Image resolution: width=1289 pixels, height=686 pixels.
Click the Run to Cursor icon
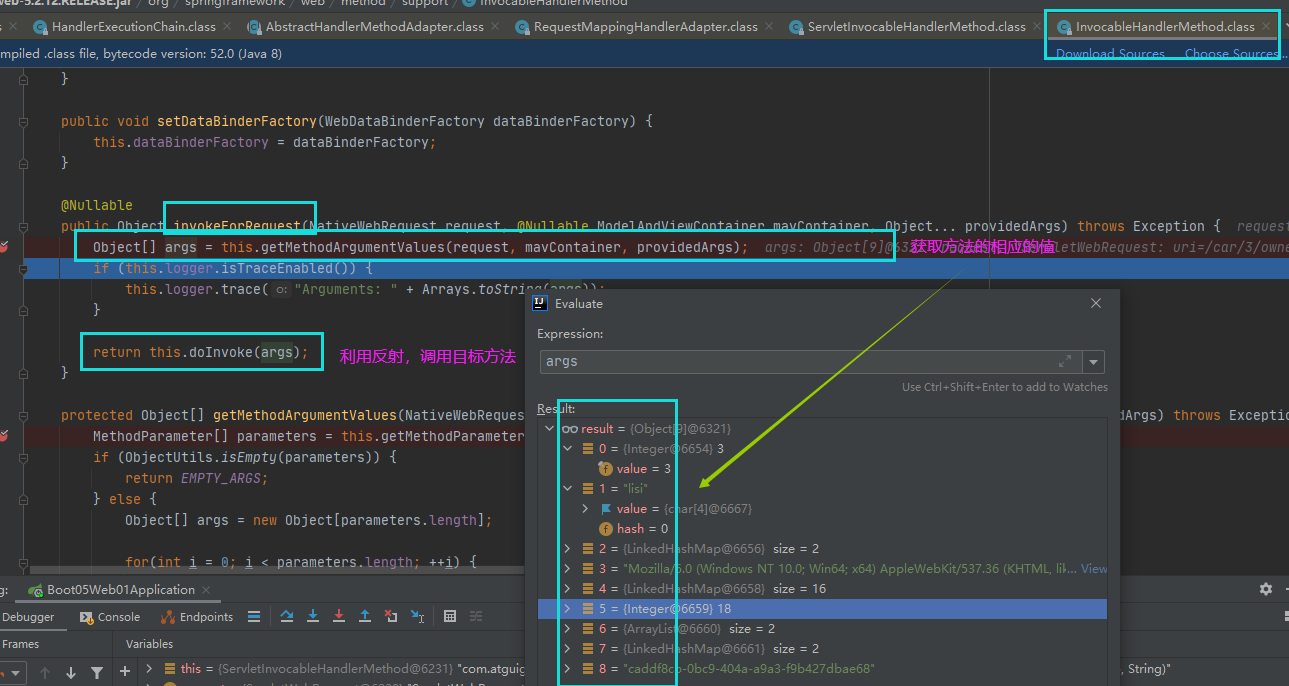(x=419, y=618)
